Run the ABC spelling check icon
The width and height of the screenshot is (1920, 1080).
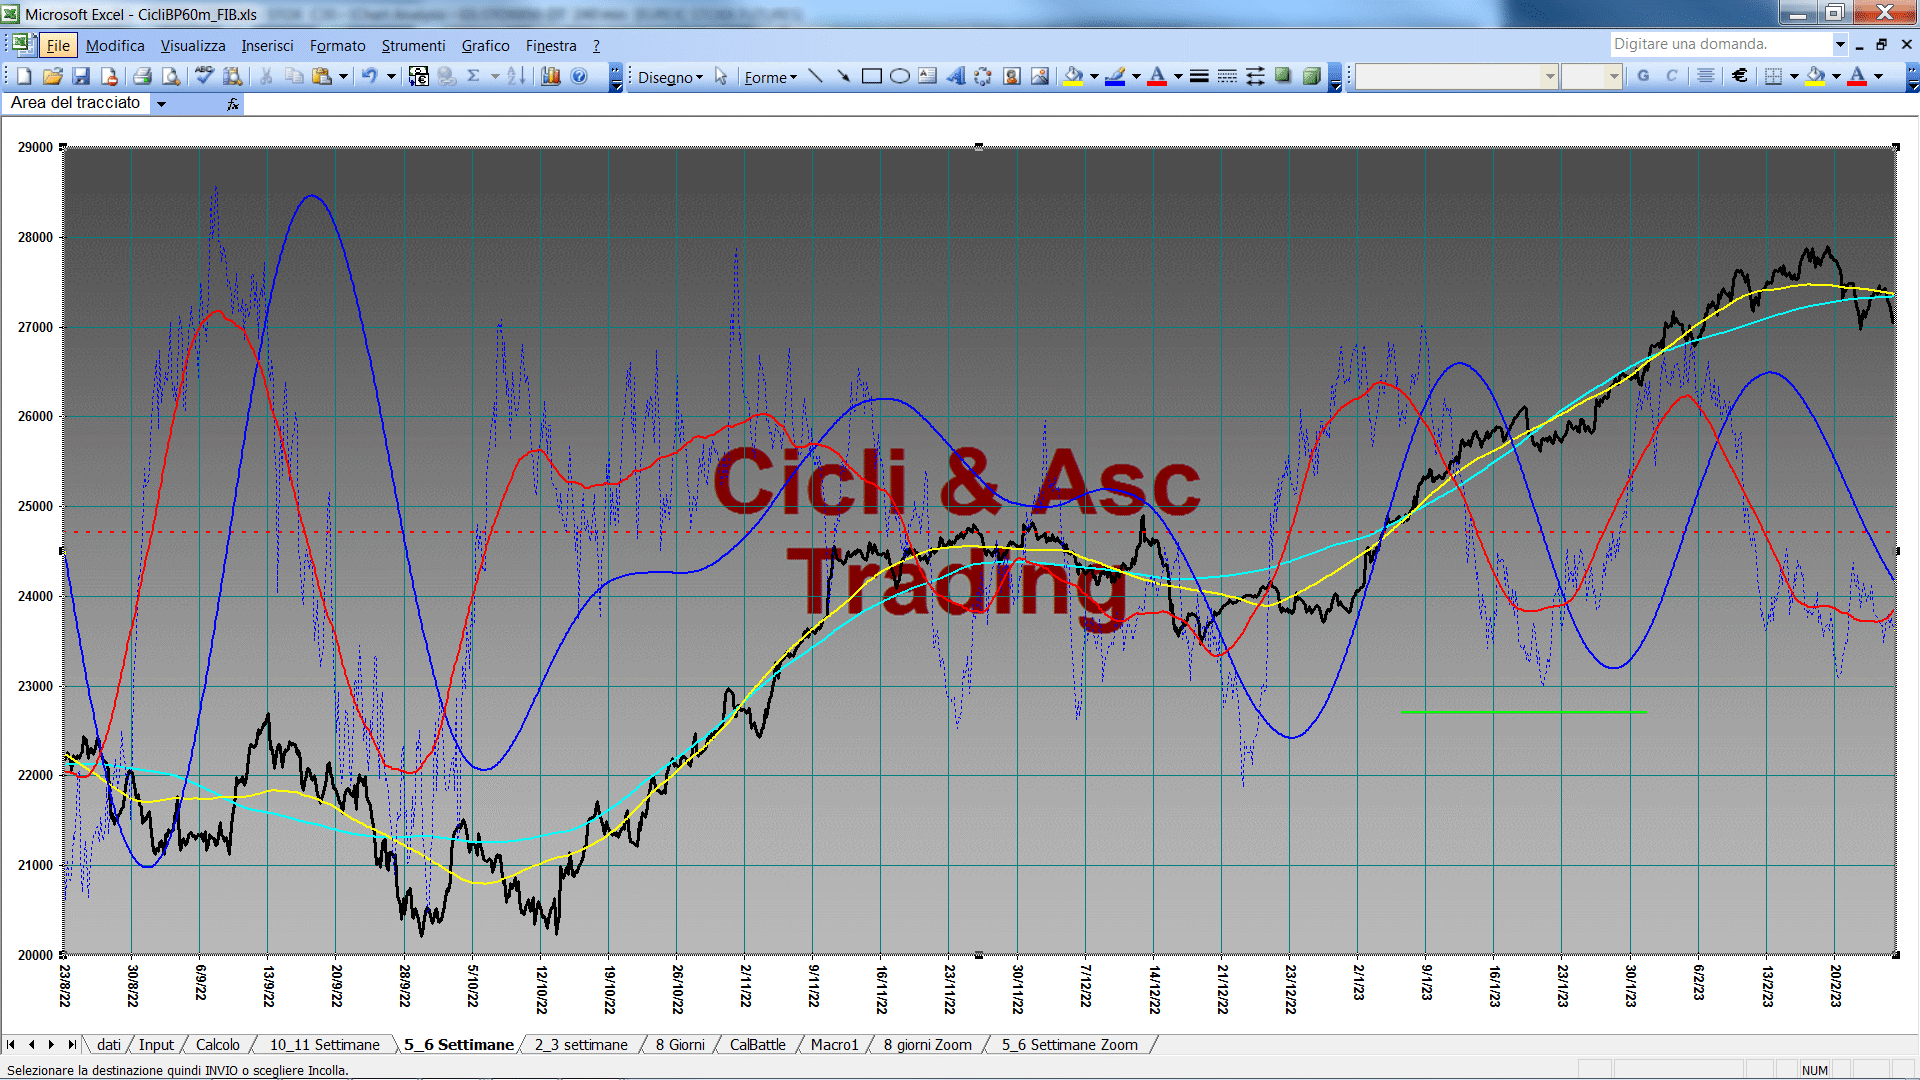(x=204, y=76)
